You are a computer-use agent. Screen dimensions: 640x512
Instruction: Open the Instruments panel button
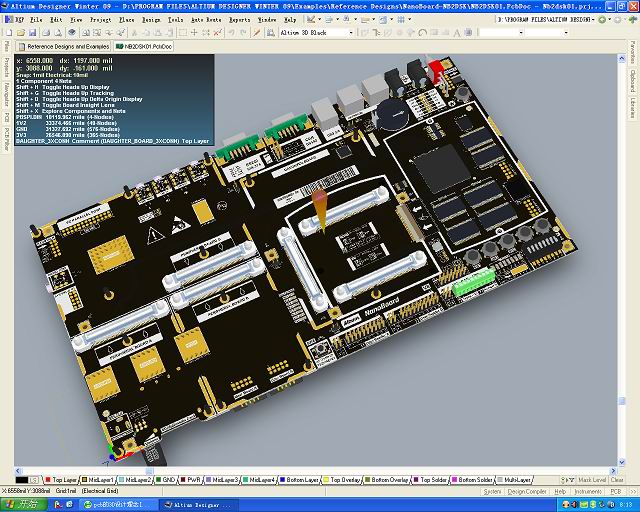588,491
